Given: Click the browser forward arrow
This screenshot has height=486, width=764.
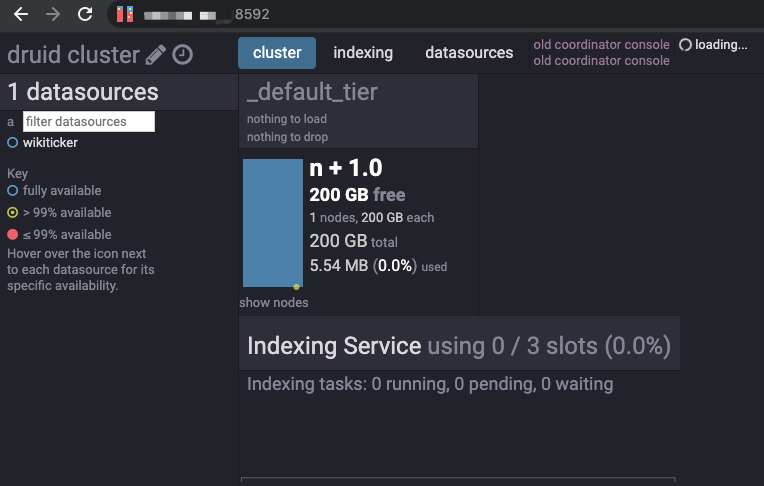Looking at the screenshot, I should click(53, 14).
